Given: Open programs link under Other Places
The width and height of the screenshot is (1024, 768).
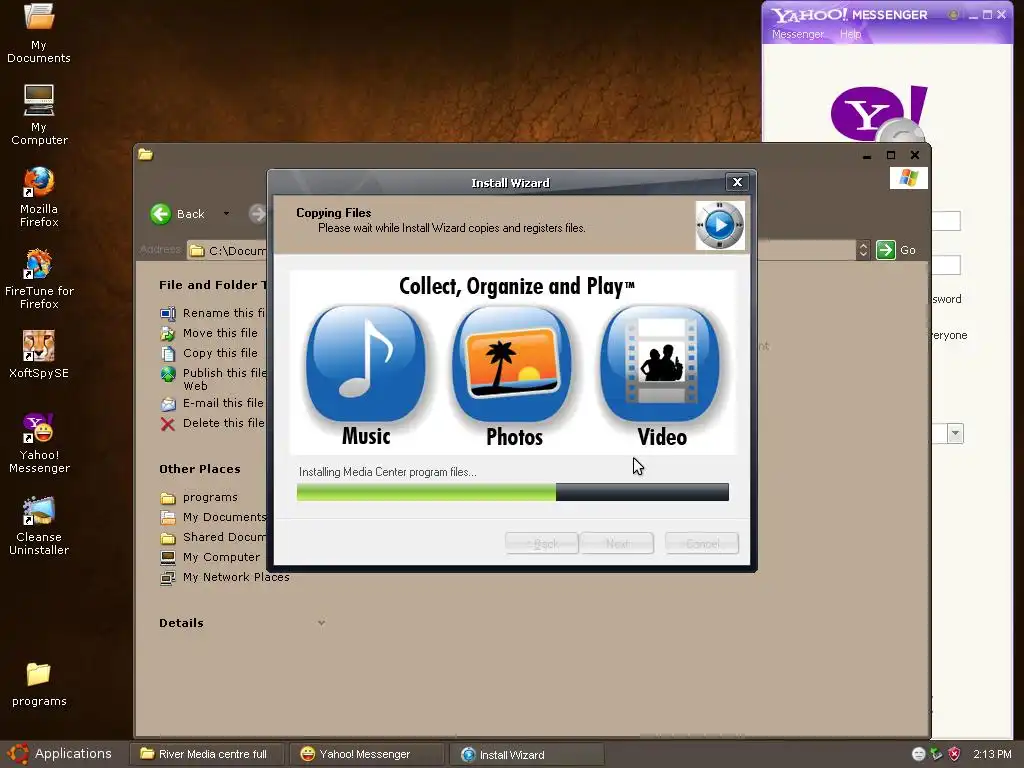Looking at the screenshot, I should [210, 498].
